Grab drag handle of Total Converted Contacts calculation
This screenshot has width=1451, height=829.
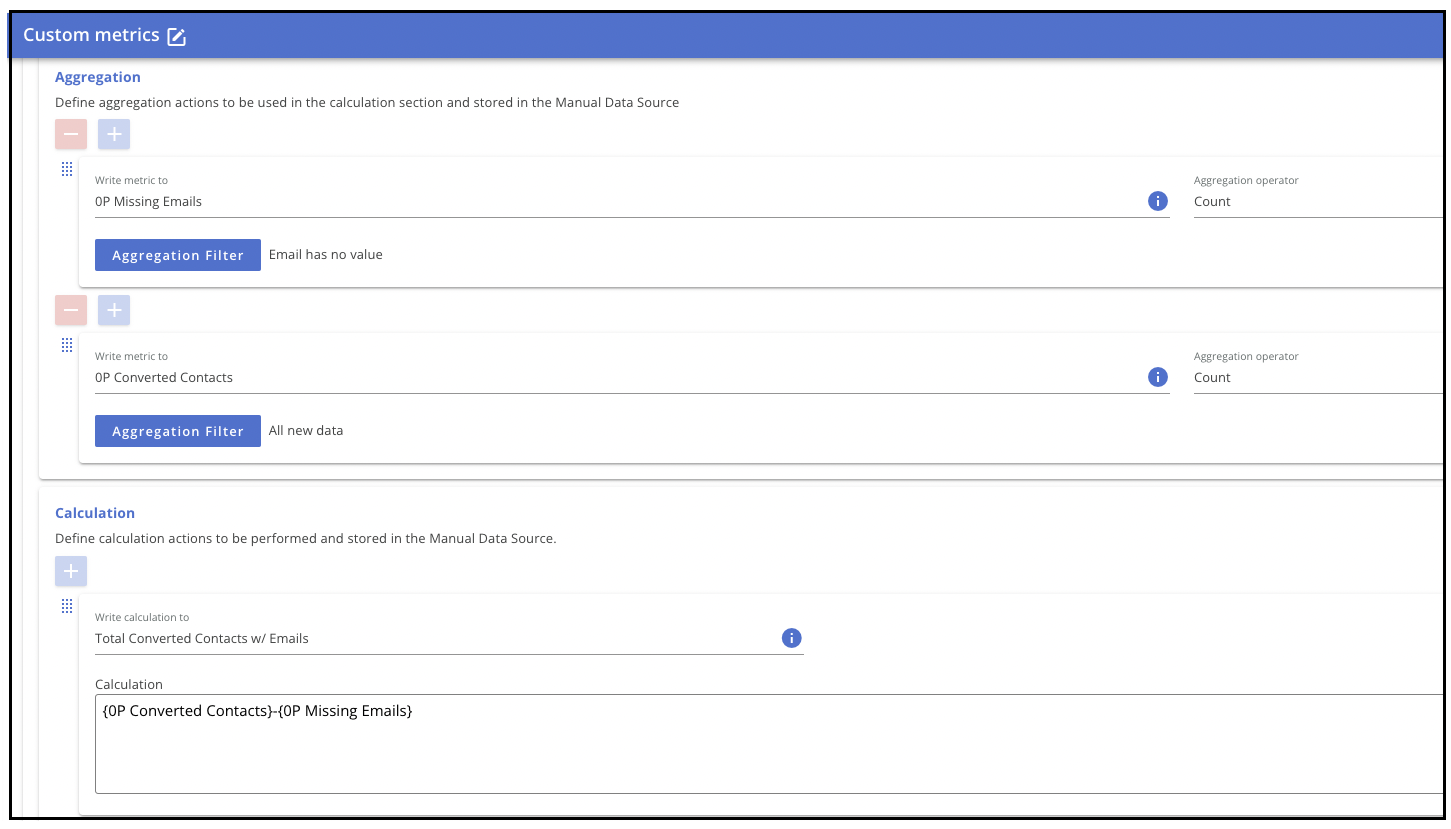67,606
